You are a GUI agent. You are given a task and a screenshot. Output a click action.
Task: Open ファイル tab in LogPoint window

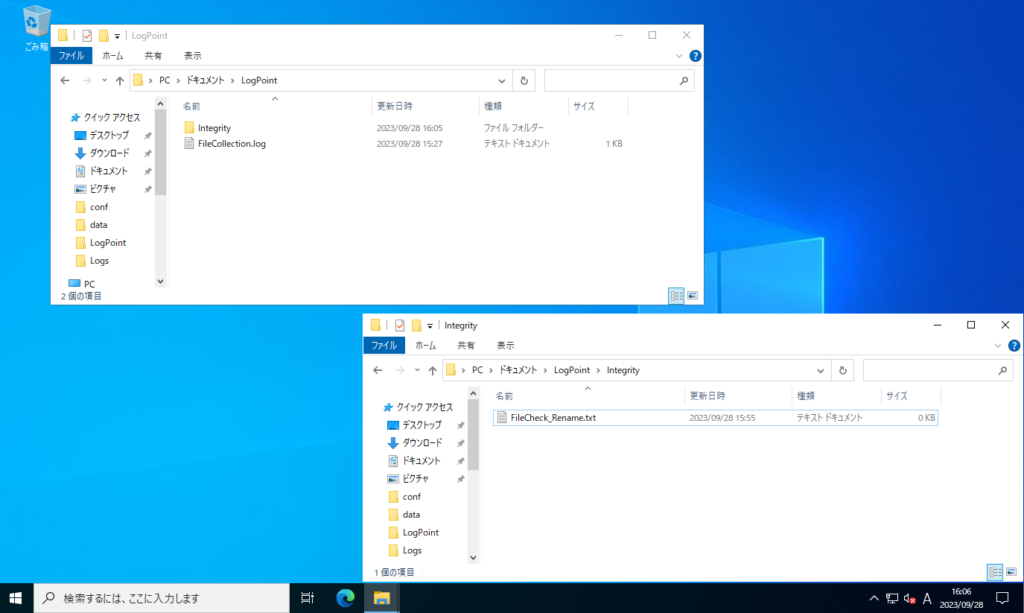pos(71,55)
